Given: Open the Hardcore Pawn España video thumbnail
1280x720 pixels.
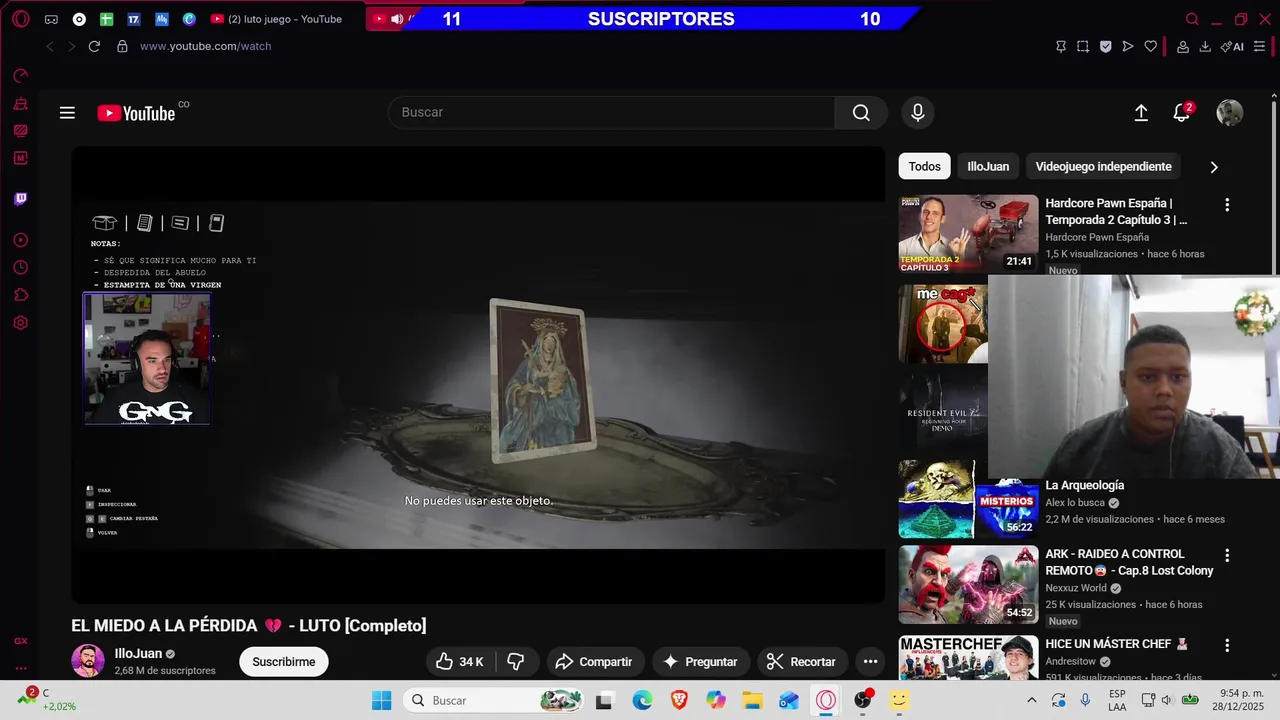Looking at the screenshot, I should (x=968, y=234).
